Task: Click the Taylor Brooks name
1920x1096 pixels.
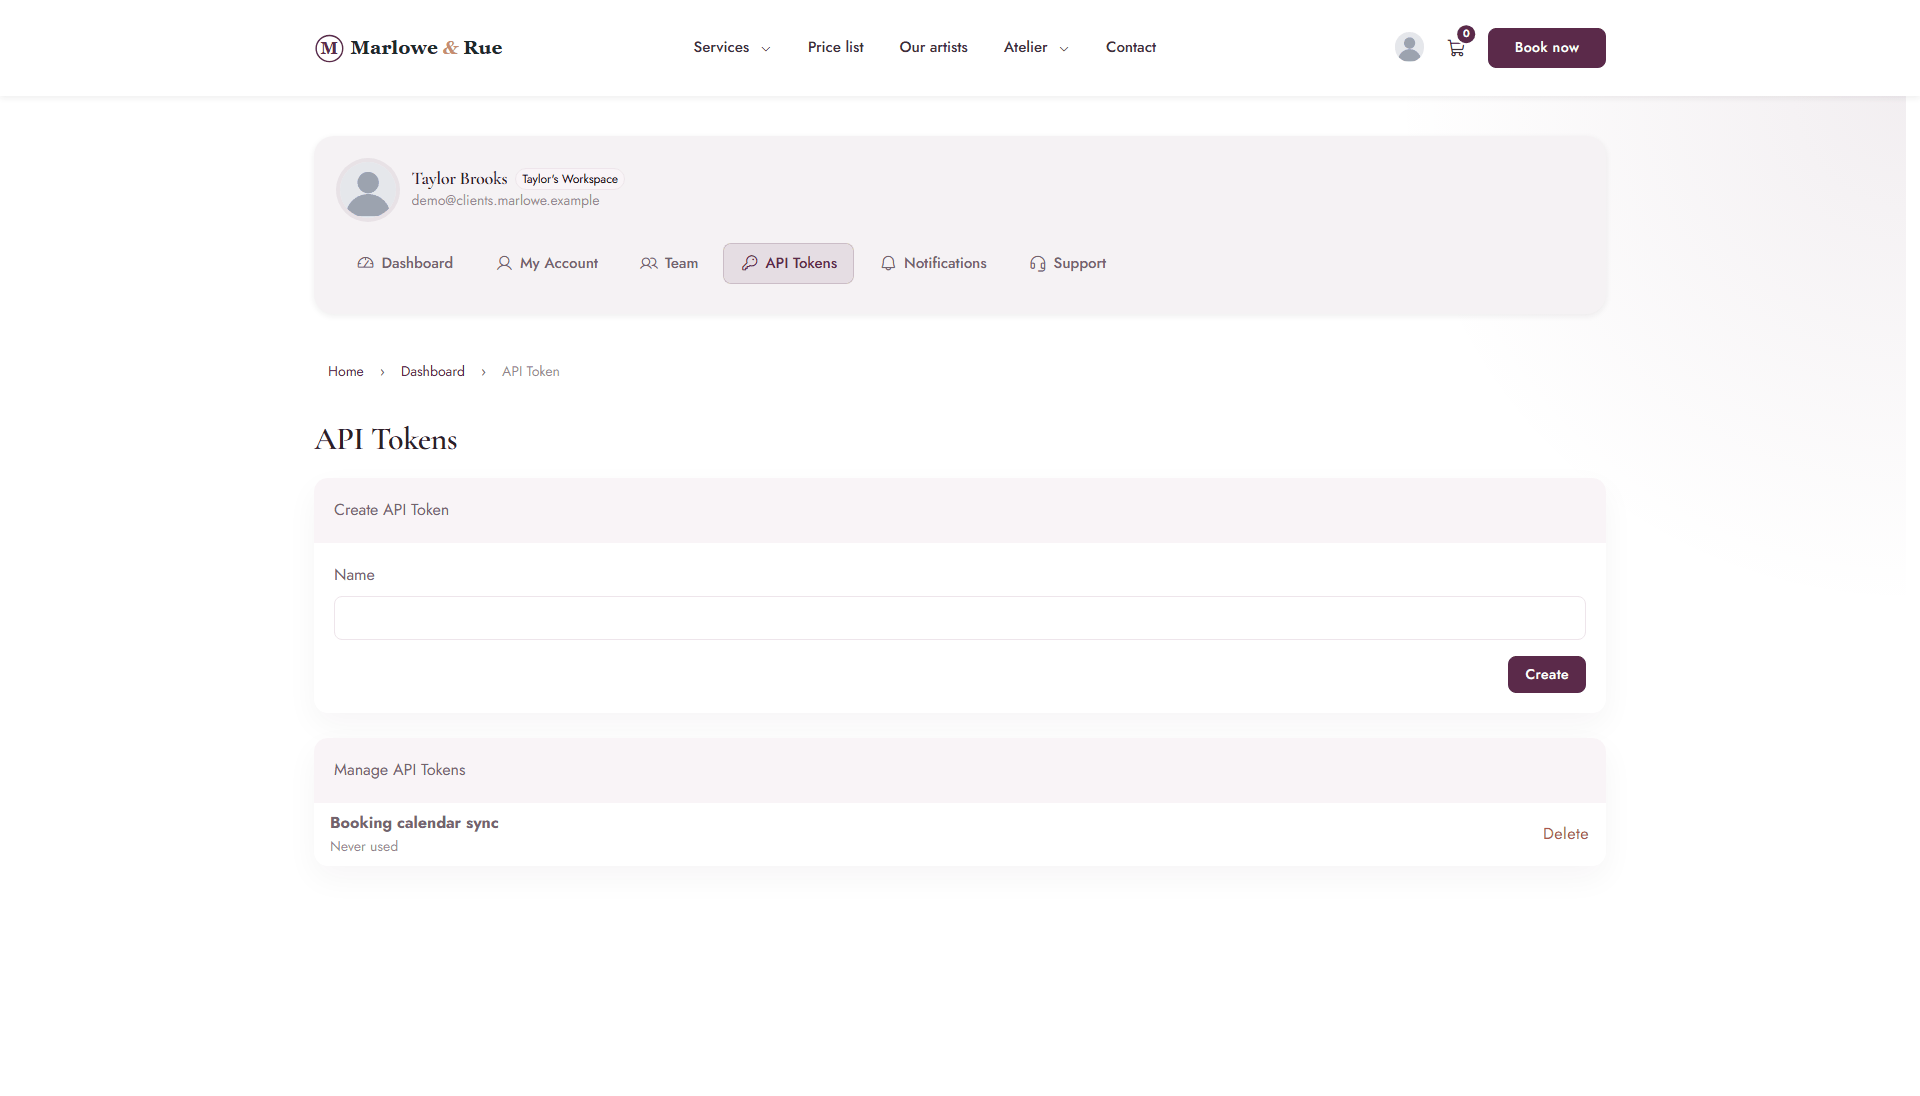Action: coord(459,179)
